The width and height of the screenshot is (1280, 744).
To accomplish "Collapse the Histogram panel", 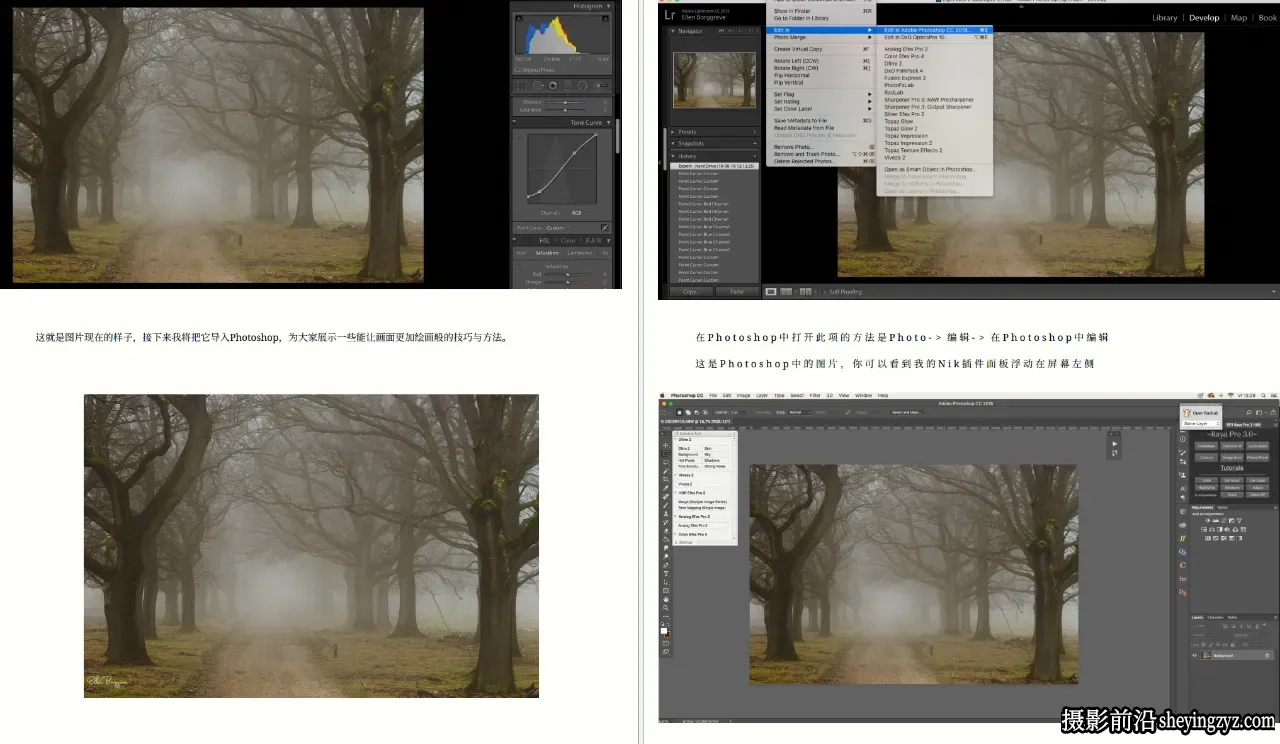I will pos(608,6).
